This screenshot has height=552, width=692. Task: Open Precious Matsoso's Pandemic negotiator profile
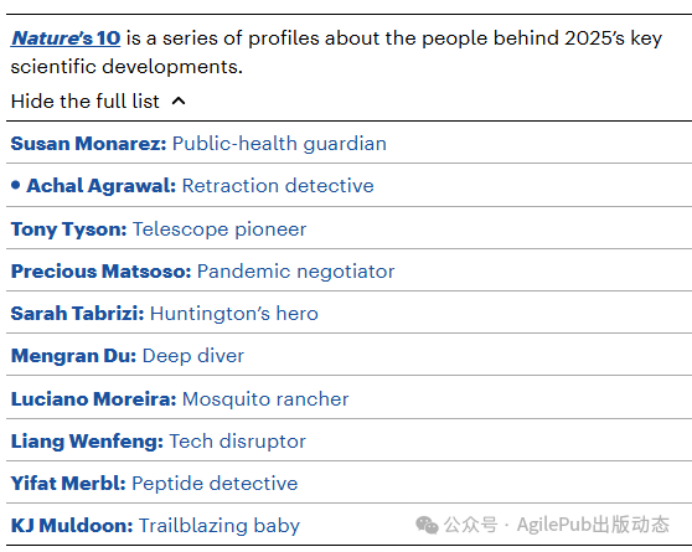click(x=202, y=271)
